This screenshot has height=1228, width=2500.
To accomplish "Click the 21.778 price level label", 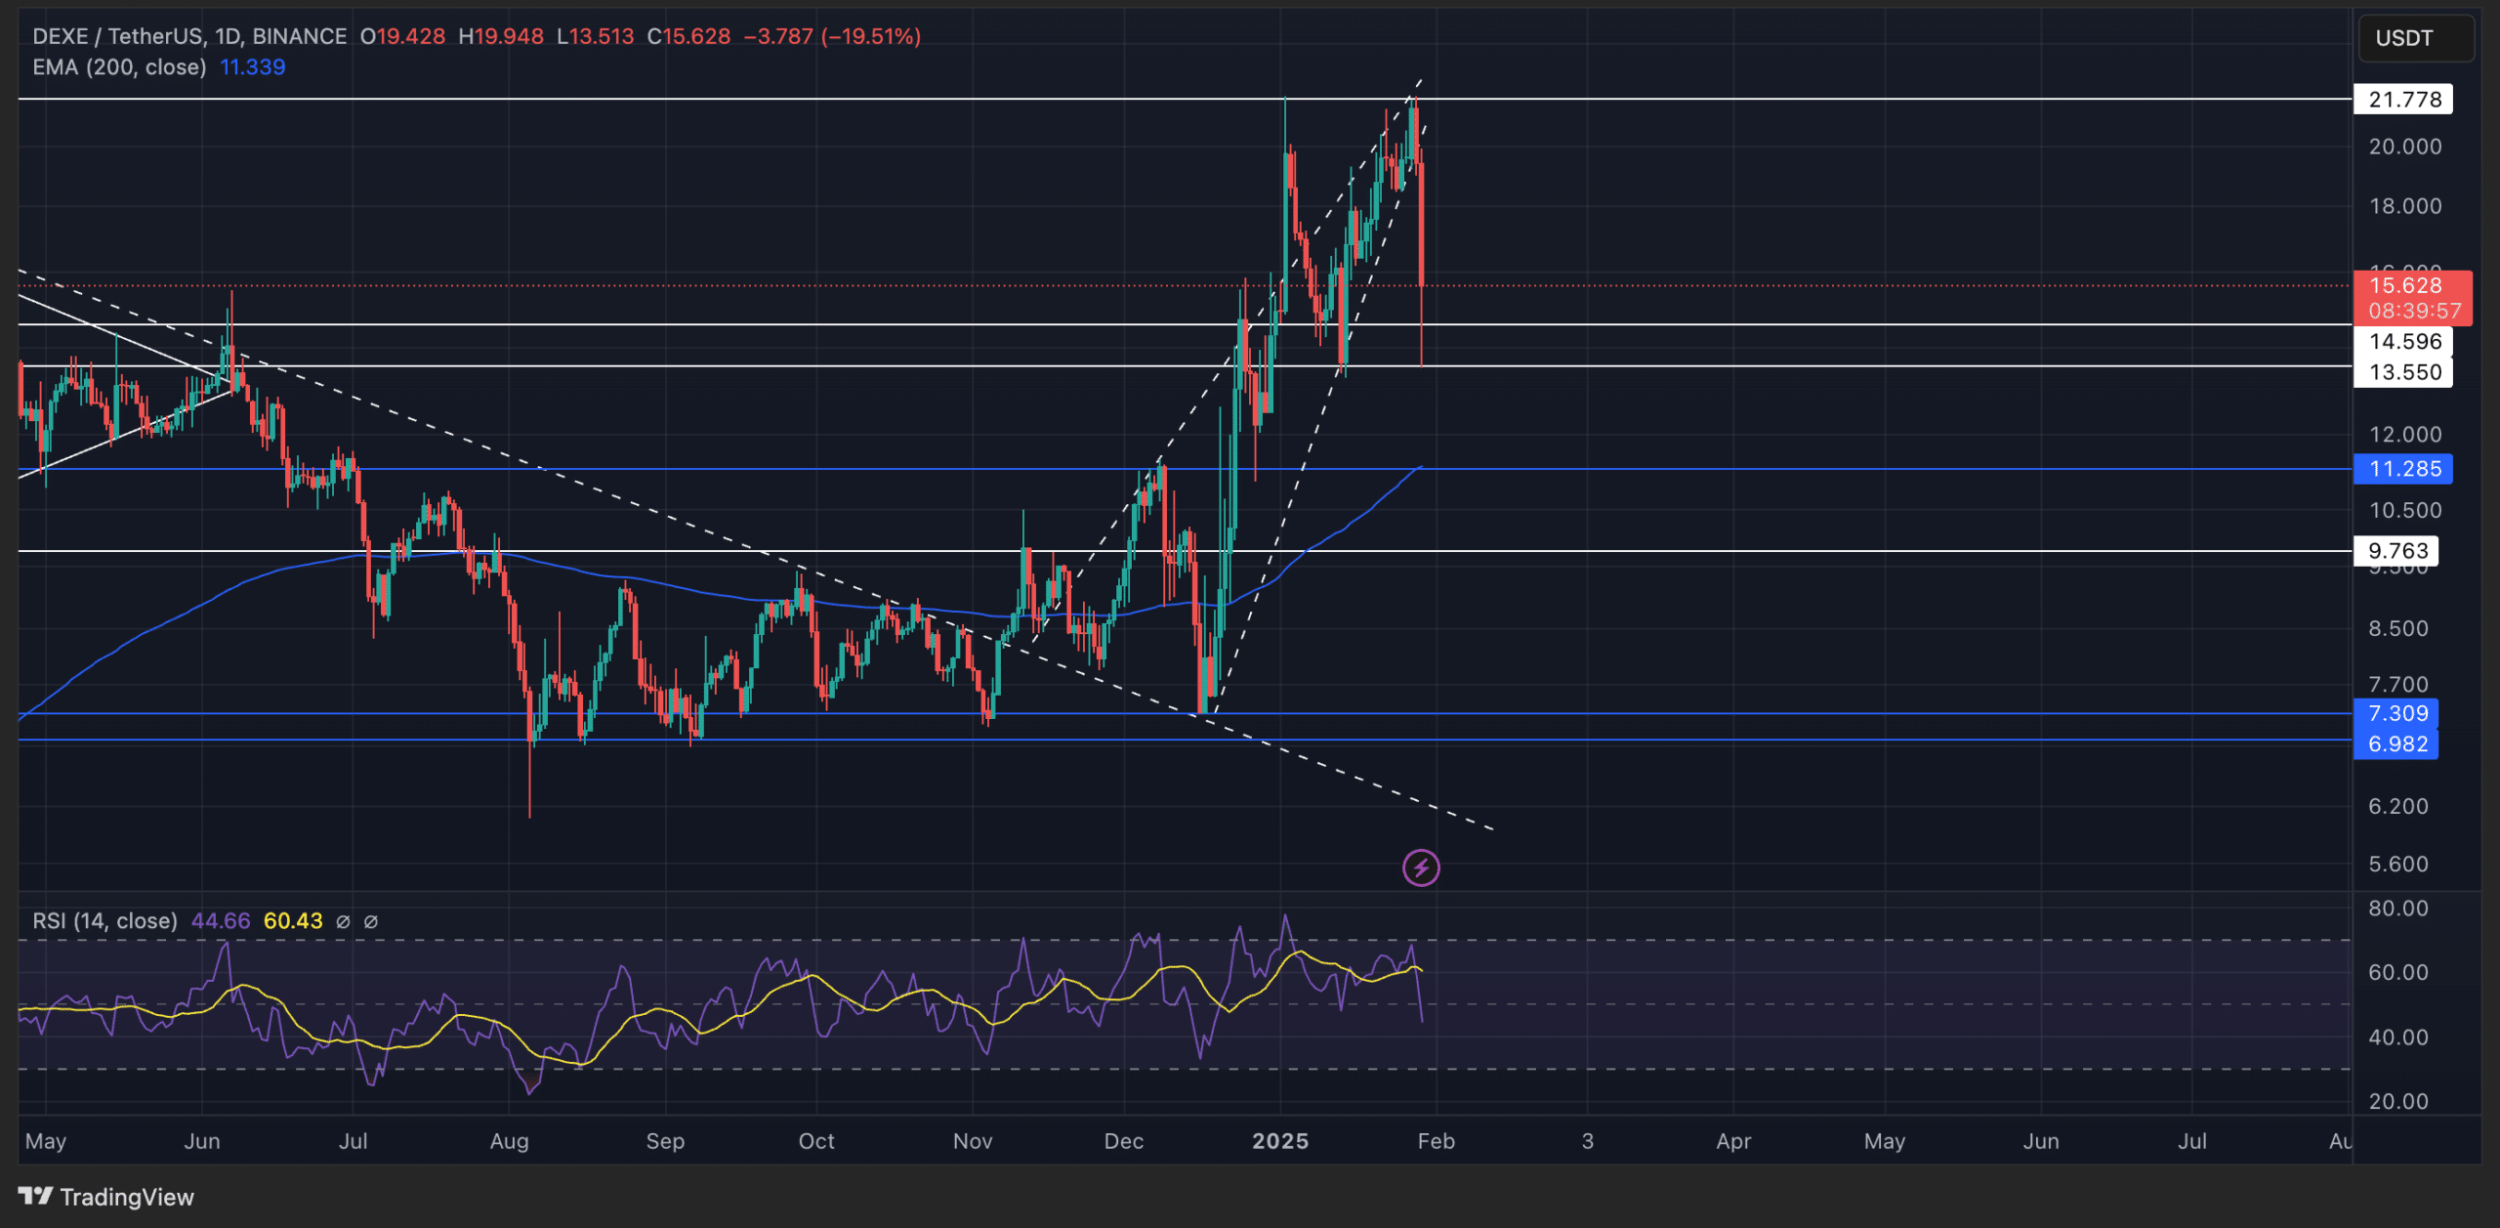I will pyautogui.click(x=2403, y=99).
